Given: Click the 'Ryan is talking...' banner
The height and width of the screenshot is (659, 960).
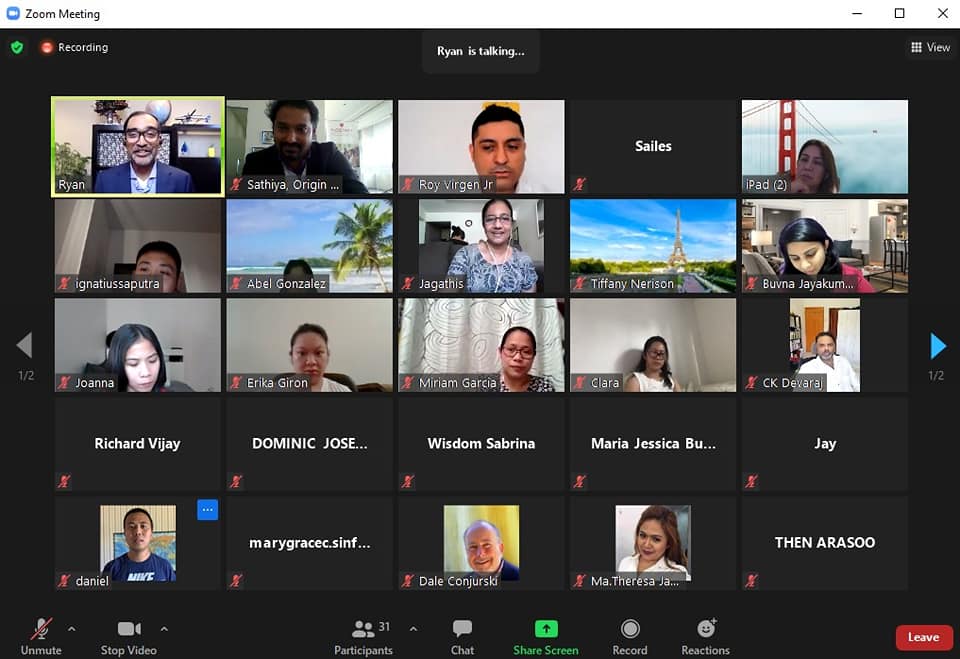Looking at the screenshot, I should point(481,51).
